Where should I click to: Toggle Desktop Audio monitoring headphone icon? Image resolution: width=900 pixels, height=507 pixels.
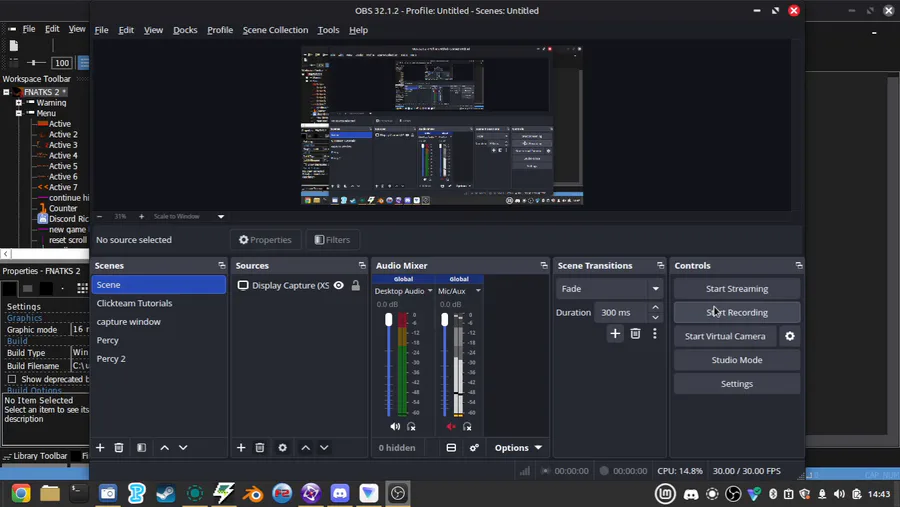pyautogui.click(x=411, y=427)
